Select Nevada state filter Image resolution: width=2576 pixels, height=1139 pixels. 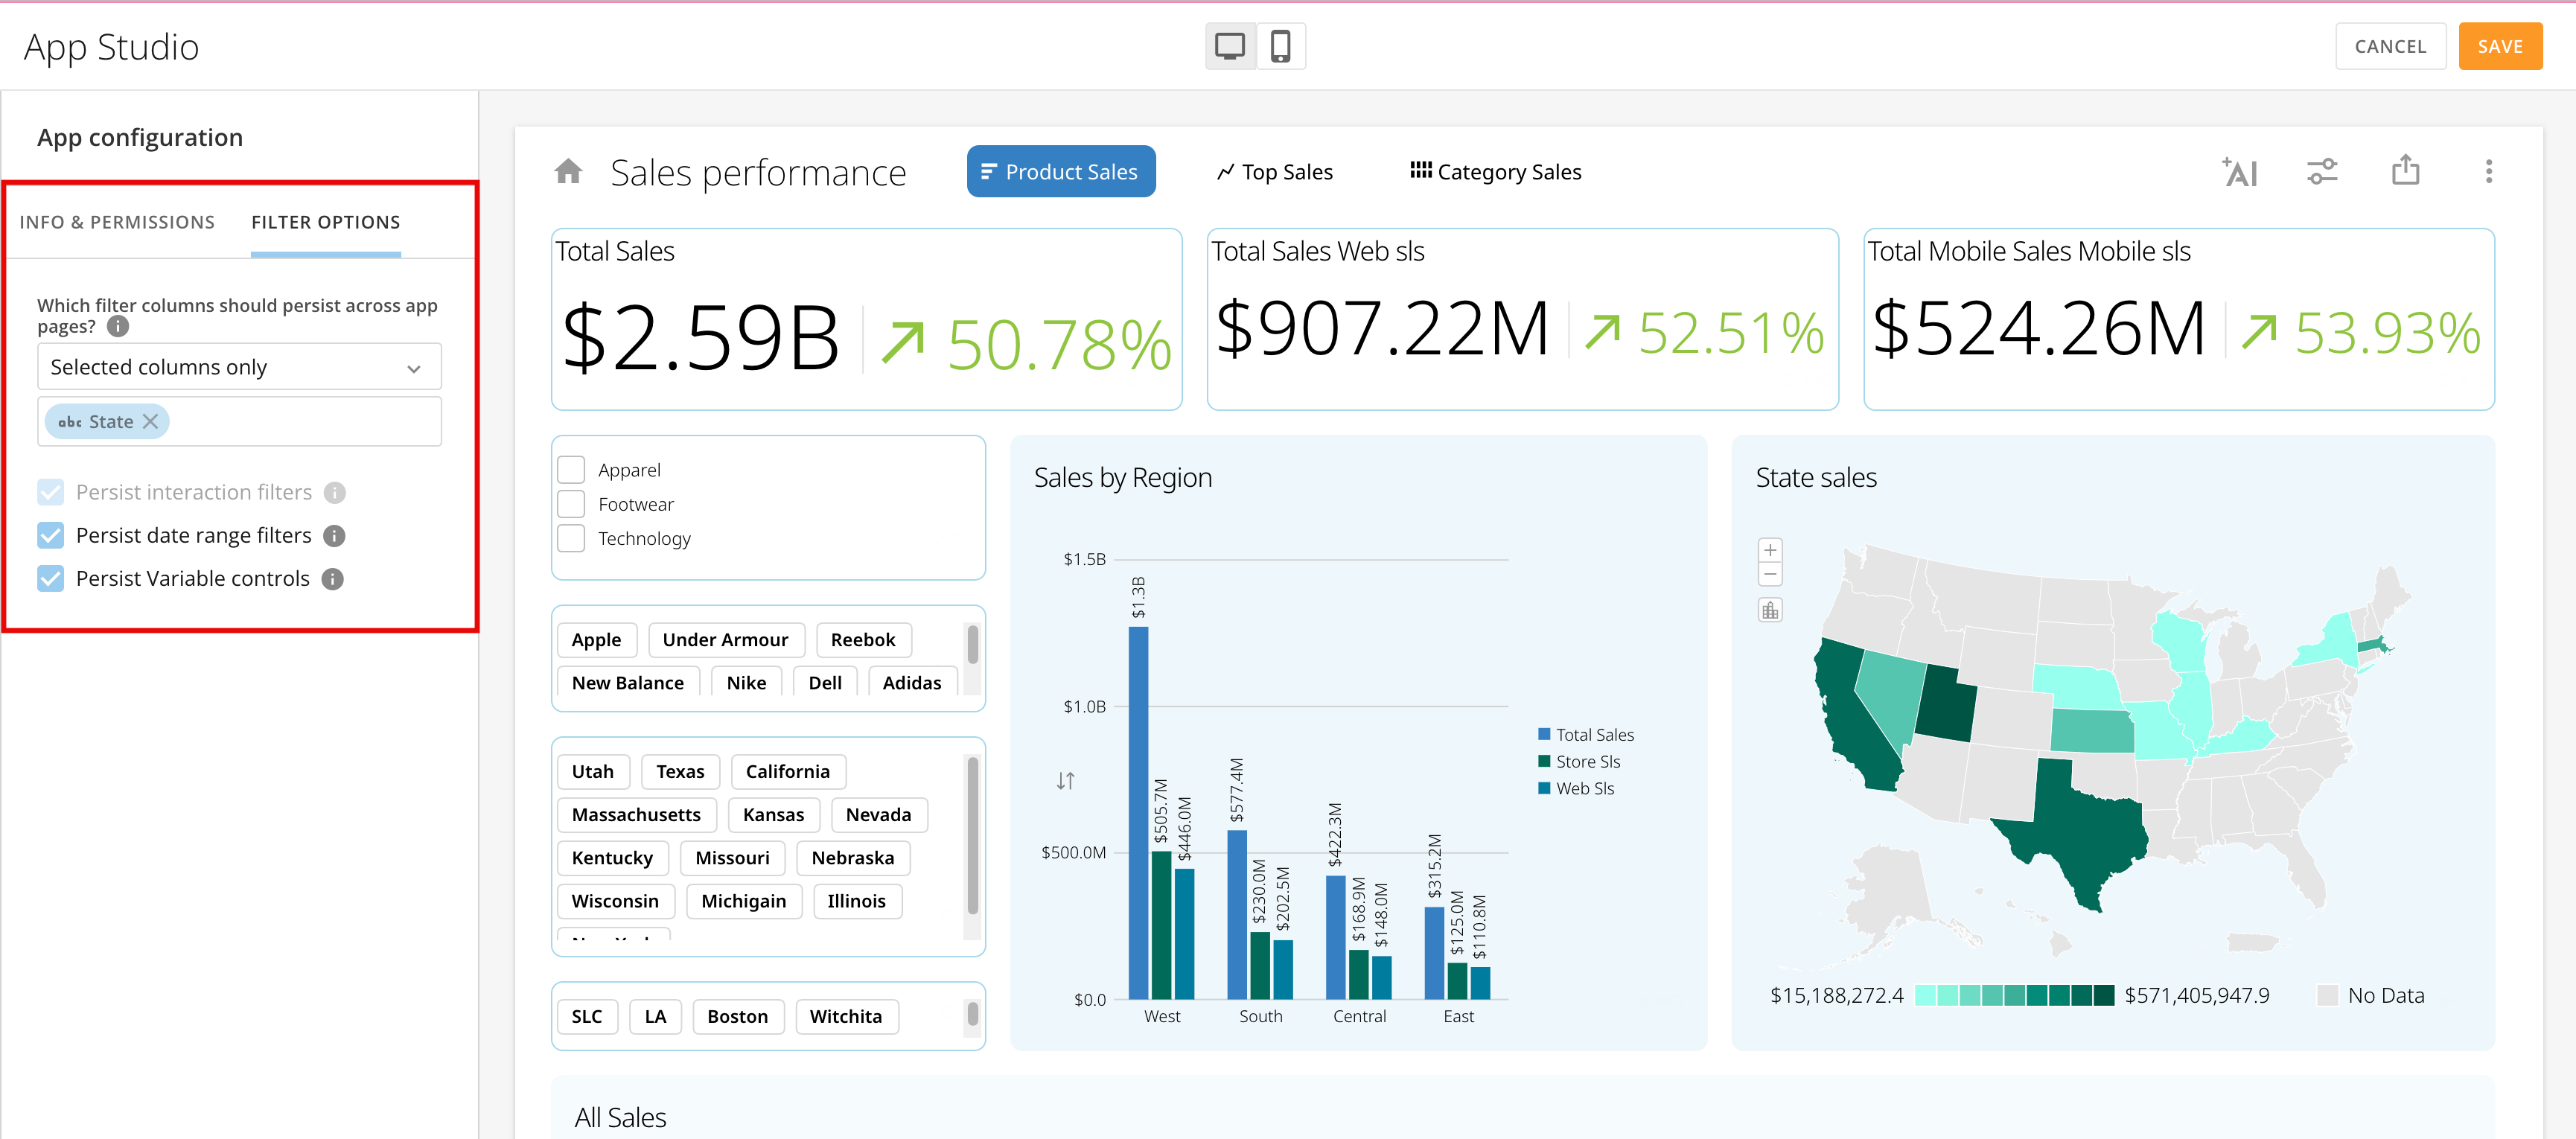(878, 815)
